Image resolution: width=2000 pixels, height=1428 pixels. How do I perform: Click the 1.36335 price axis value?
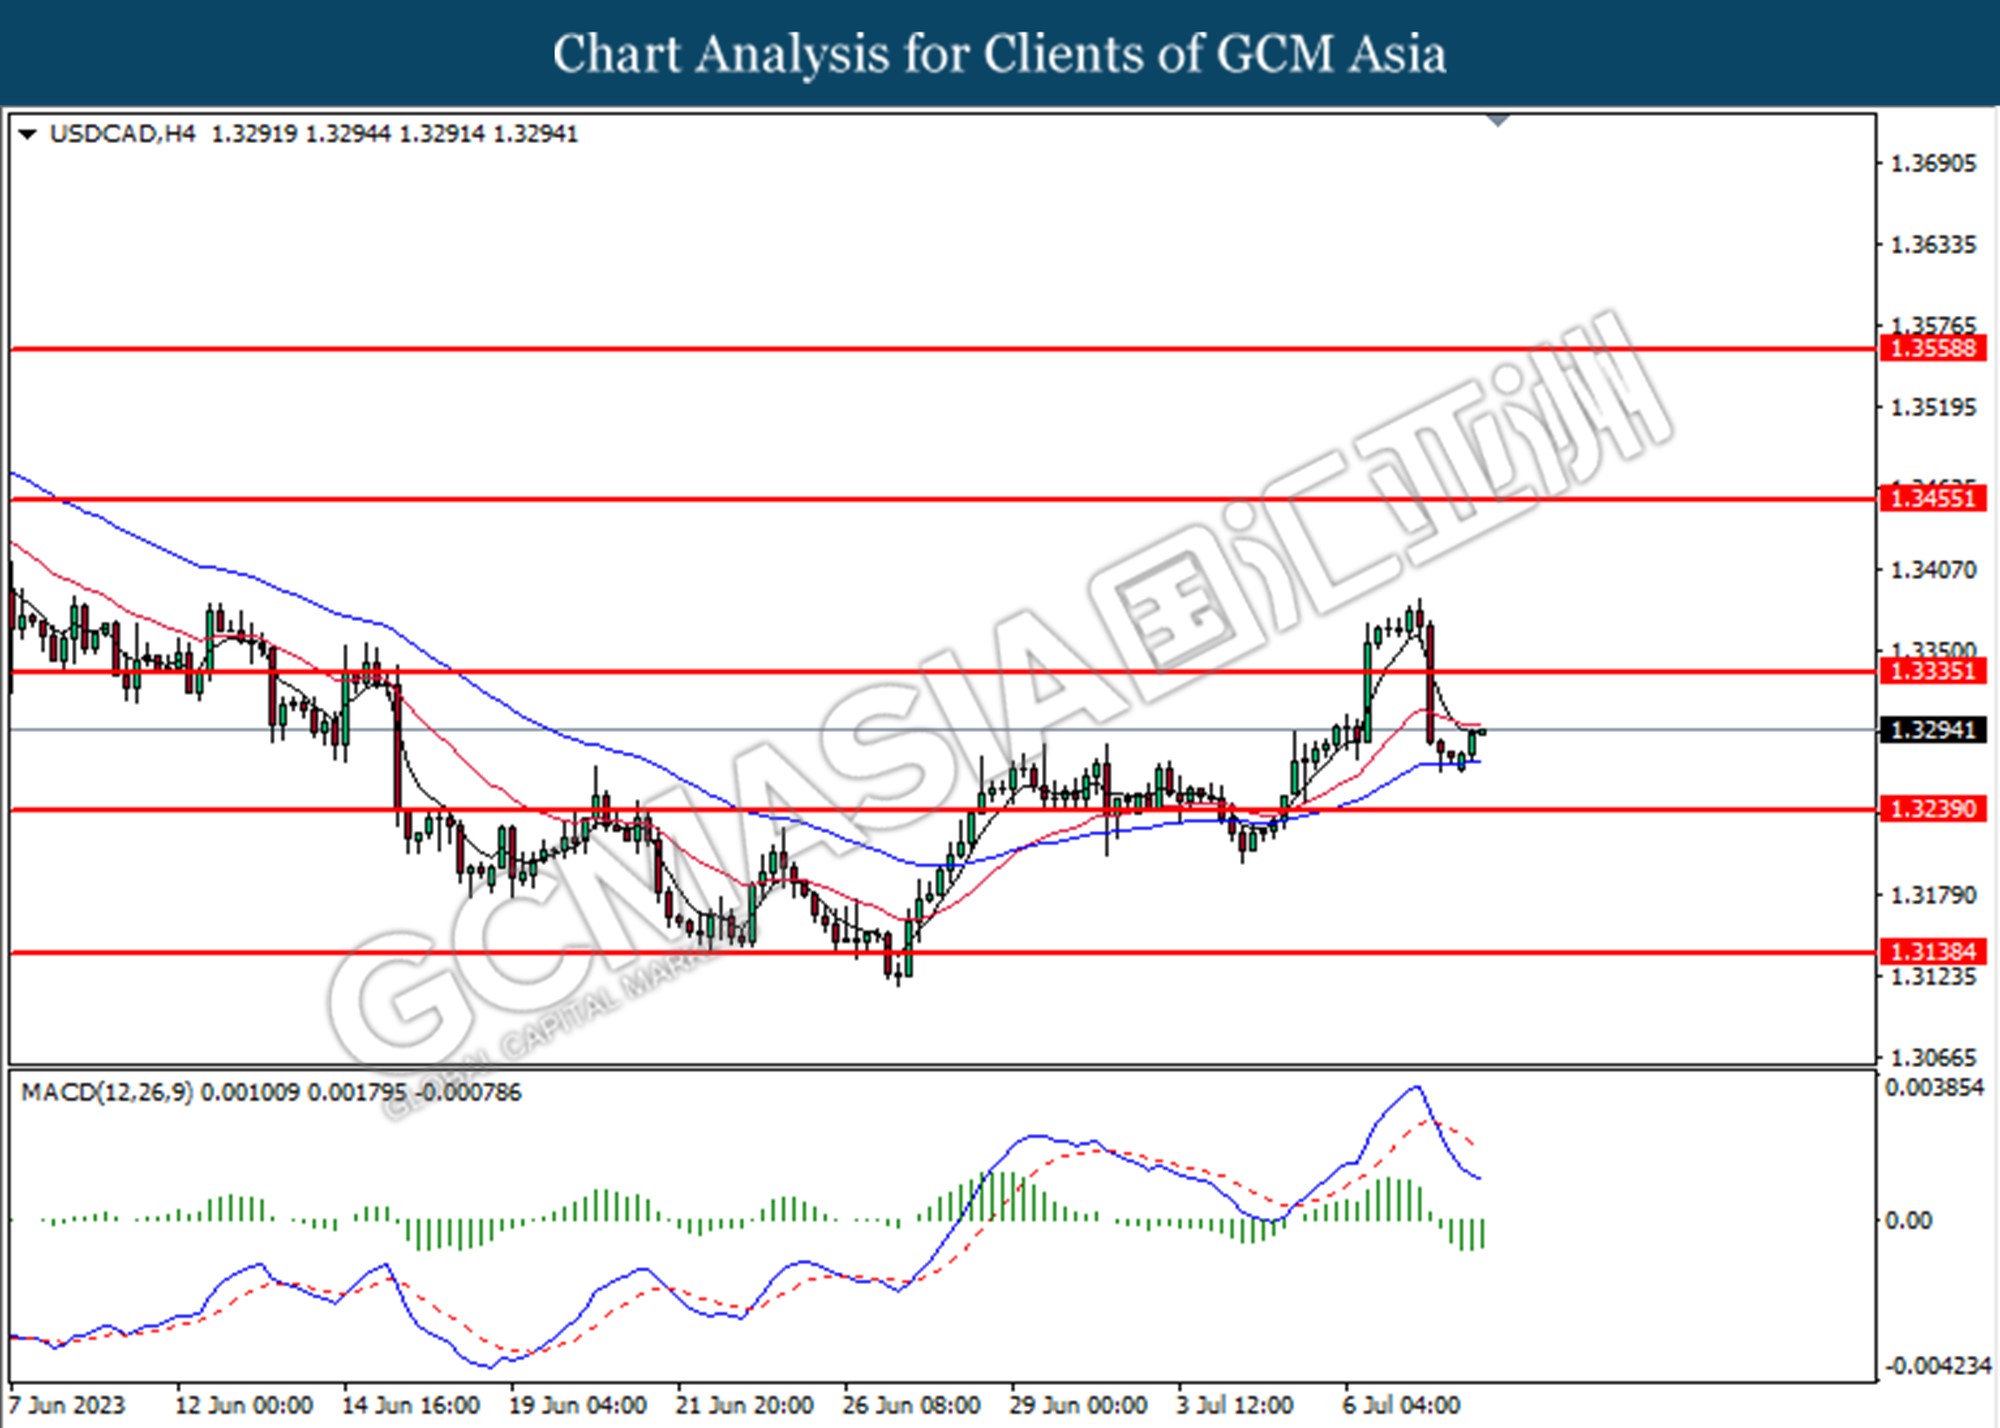pyautogui.click(x=1933, y=245)
